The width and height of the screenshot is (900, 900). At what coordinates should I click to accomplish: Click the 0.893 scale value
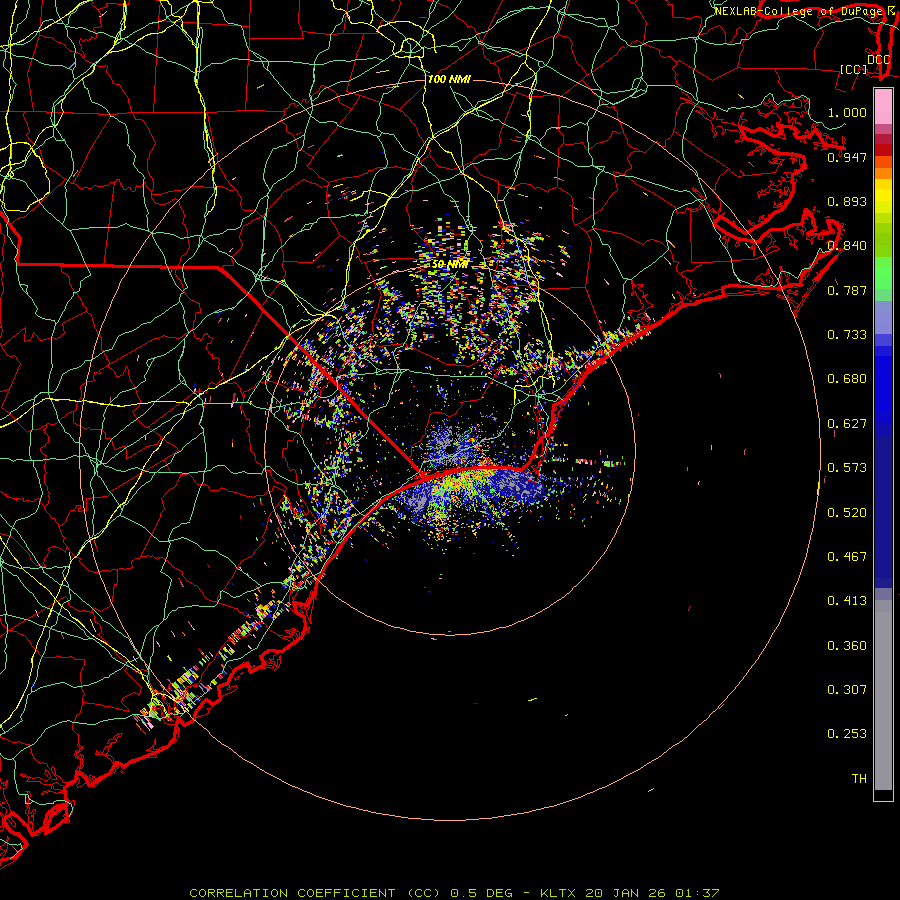[847, 201]
